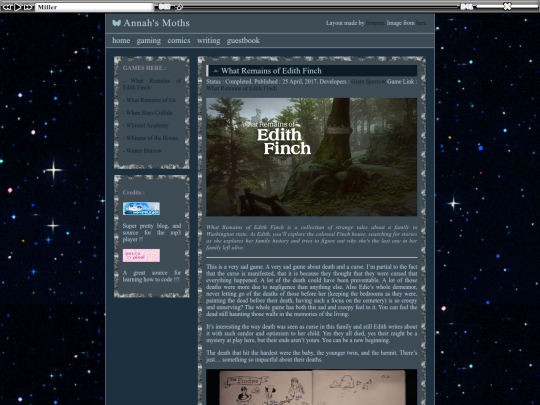
Task: Open the guestbook page
Action: (x=243, y=41)
